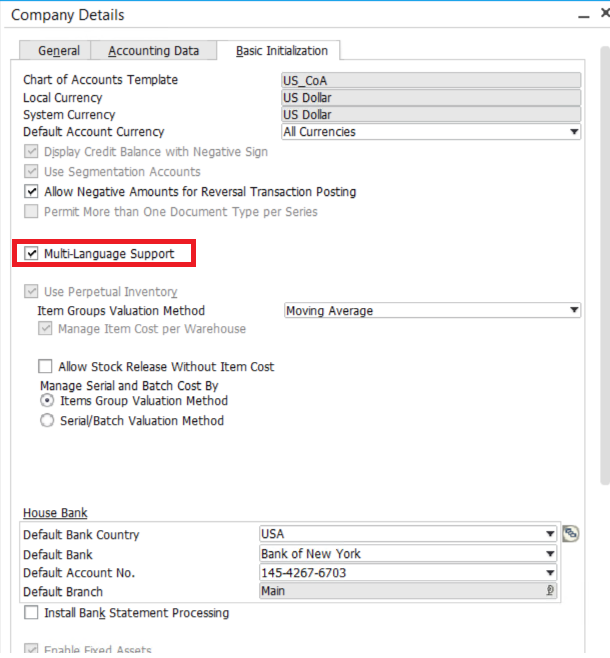Open Default Account Currency dropdown

pos(574,132)
